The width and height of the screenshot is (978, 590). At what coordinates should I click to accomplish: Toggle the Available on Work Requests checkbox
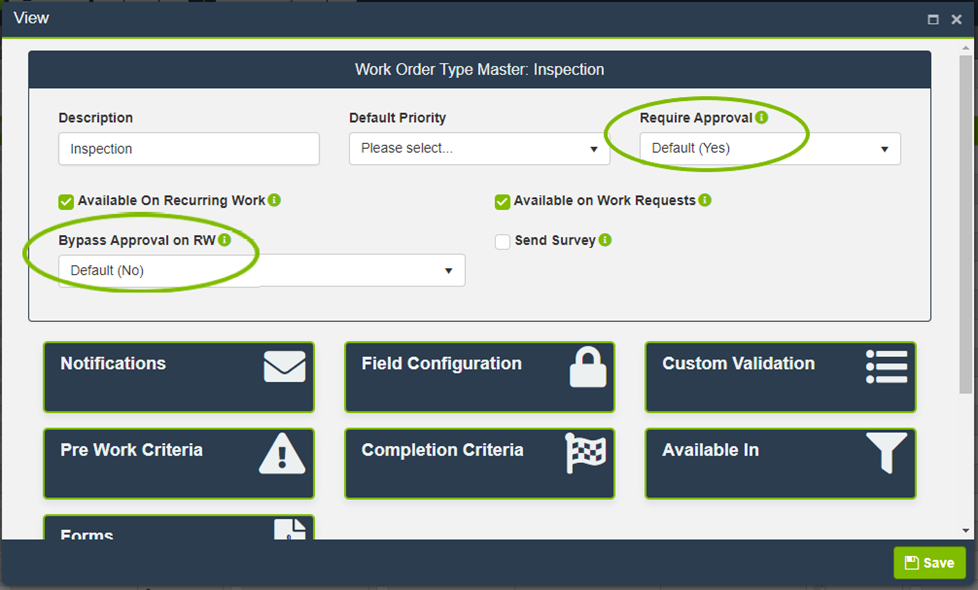502,201
